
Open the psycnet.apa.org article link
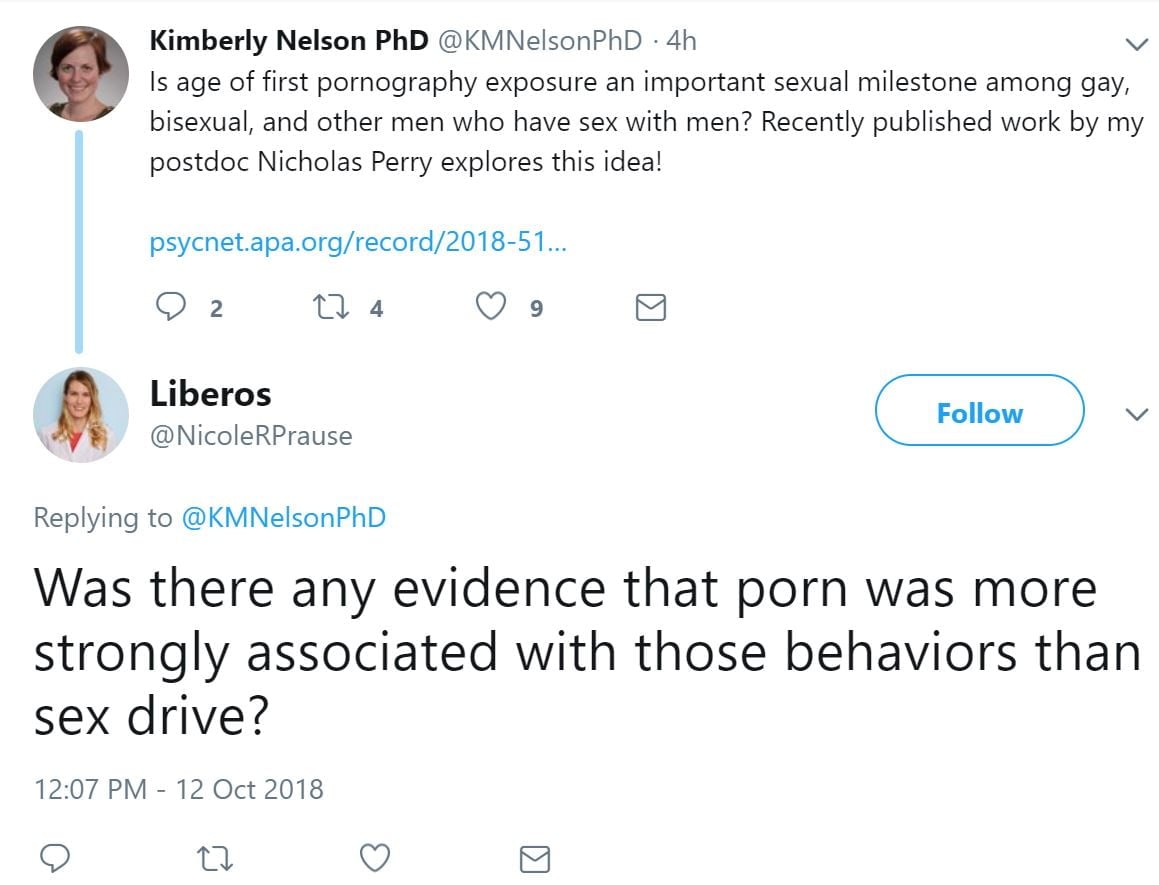(357, 243)
